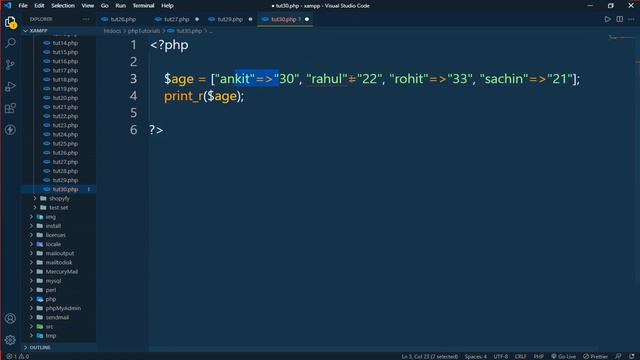Open the File menu
The width and height of the screenshot is (640, 360).
tap(23, 6)
